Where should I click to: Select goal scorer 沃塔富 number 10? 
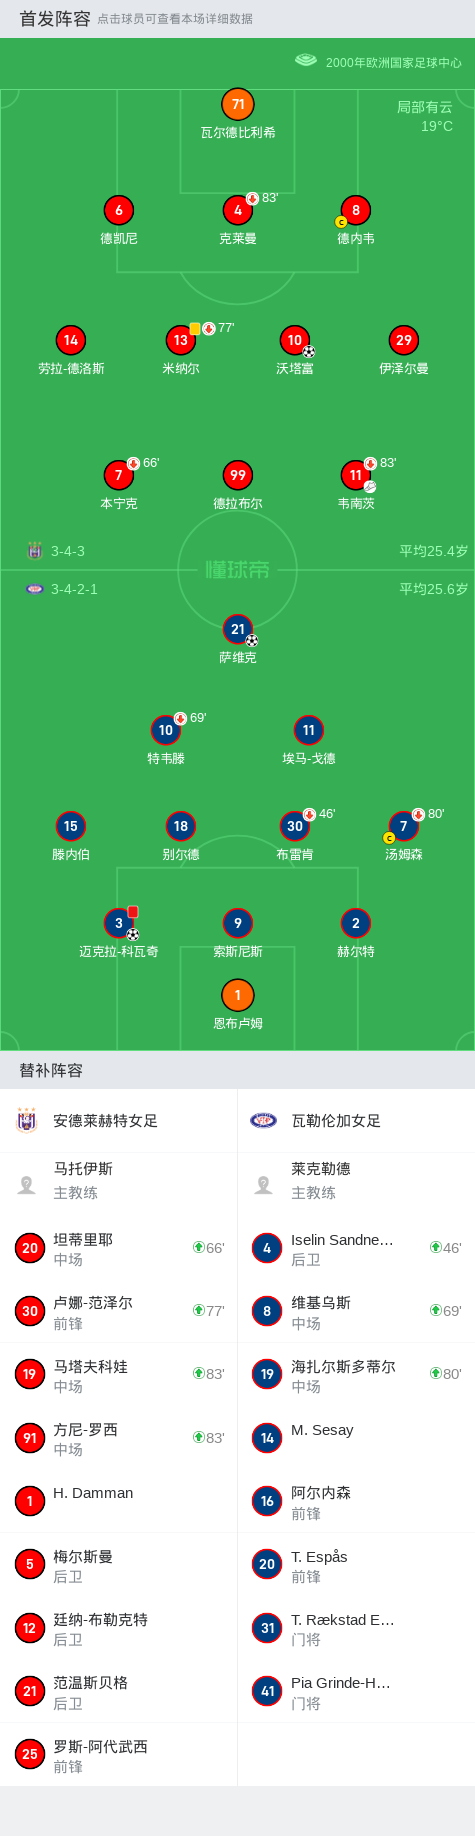tap(295, 340)
